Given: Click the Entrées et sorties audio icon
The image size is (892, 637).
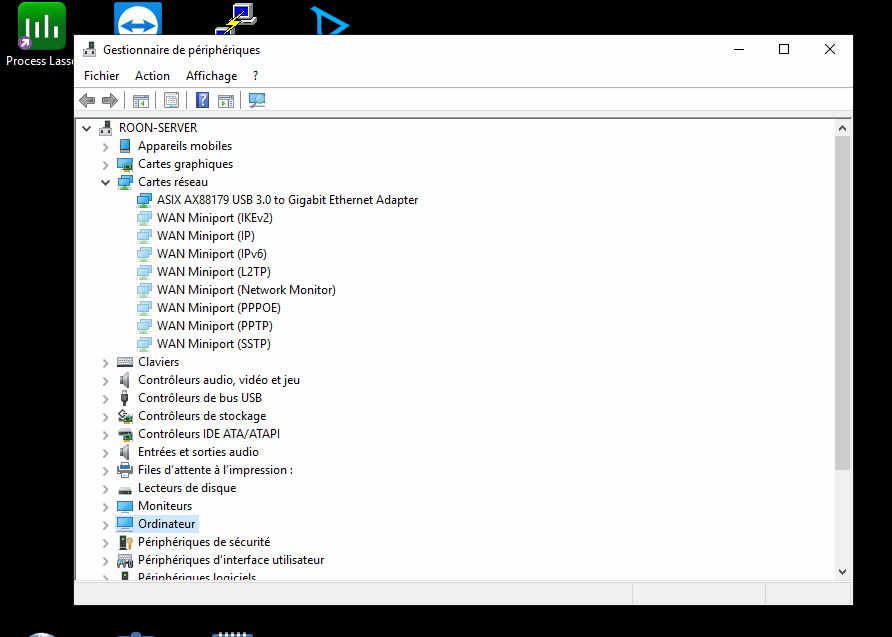Looking at the screenshot, I should click(x=125, y=452).
